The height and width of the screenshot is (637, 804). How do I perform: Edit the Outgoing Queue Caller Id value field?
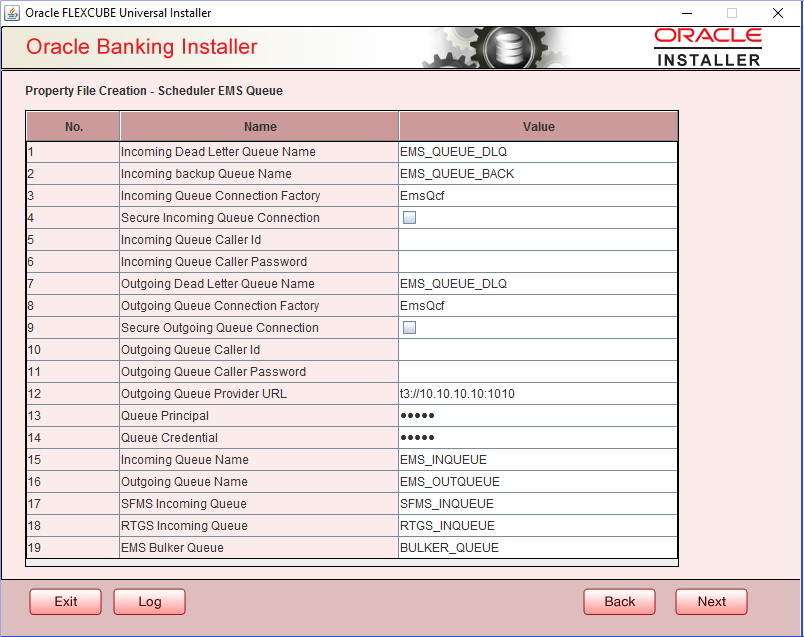point(538,350)
